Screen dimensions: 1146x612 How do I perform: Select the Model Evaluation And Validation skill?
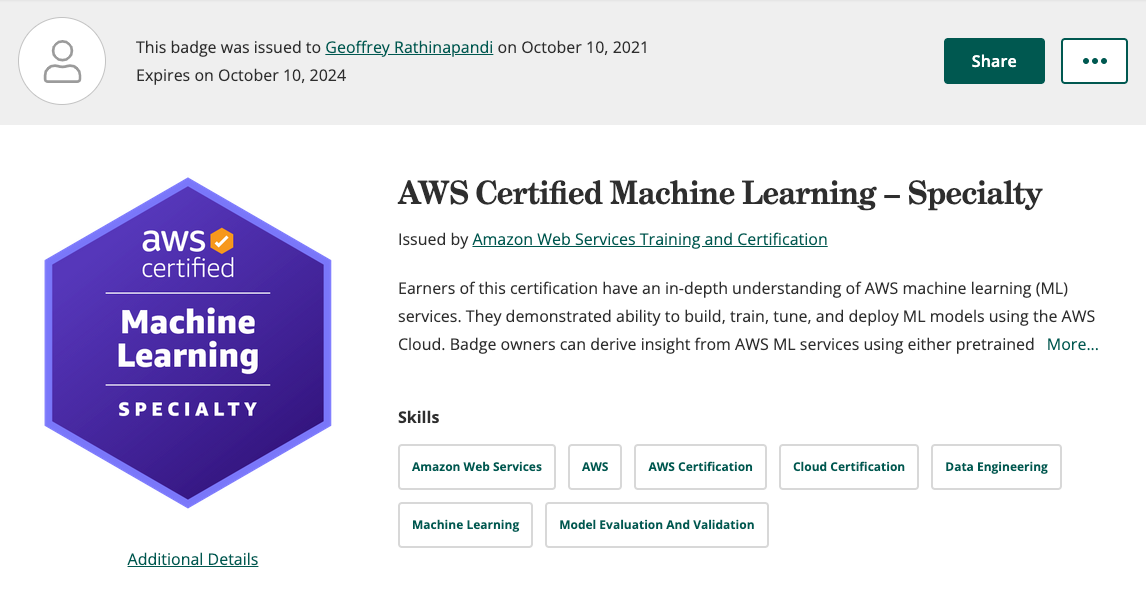pos(656,524)
